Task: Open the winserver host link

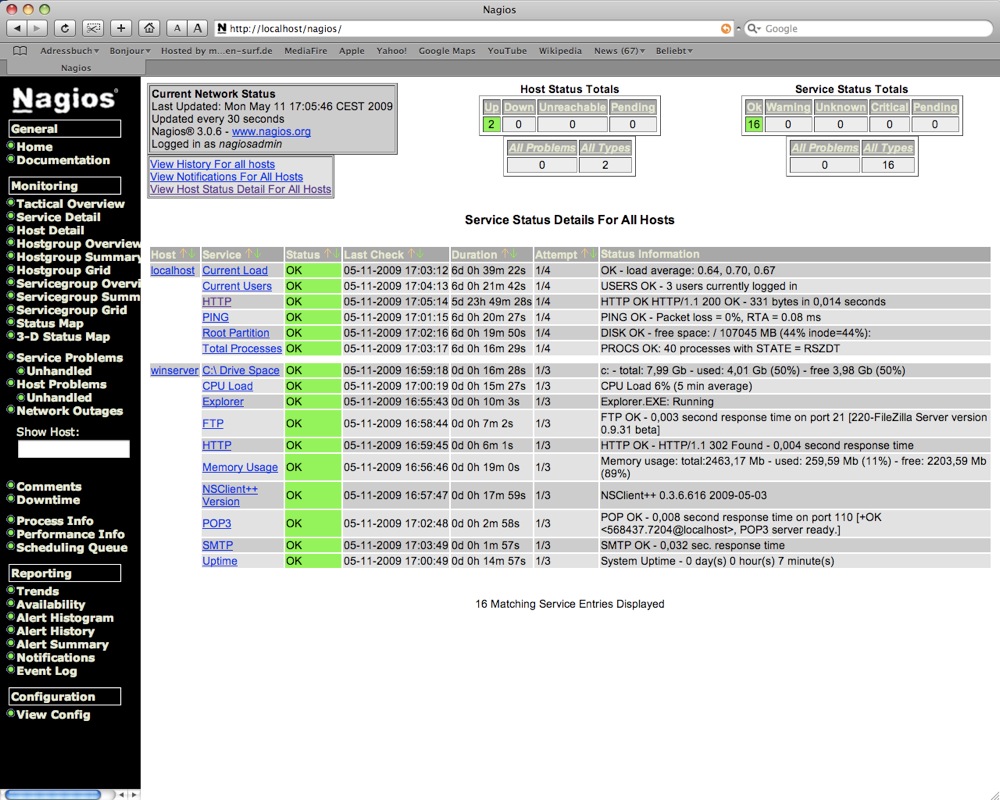Action: pos(175,371)
